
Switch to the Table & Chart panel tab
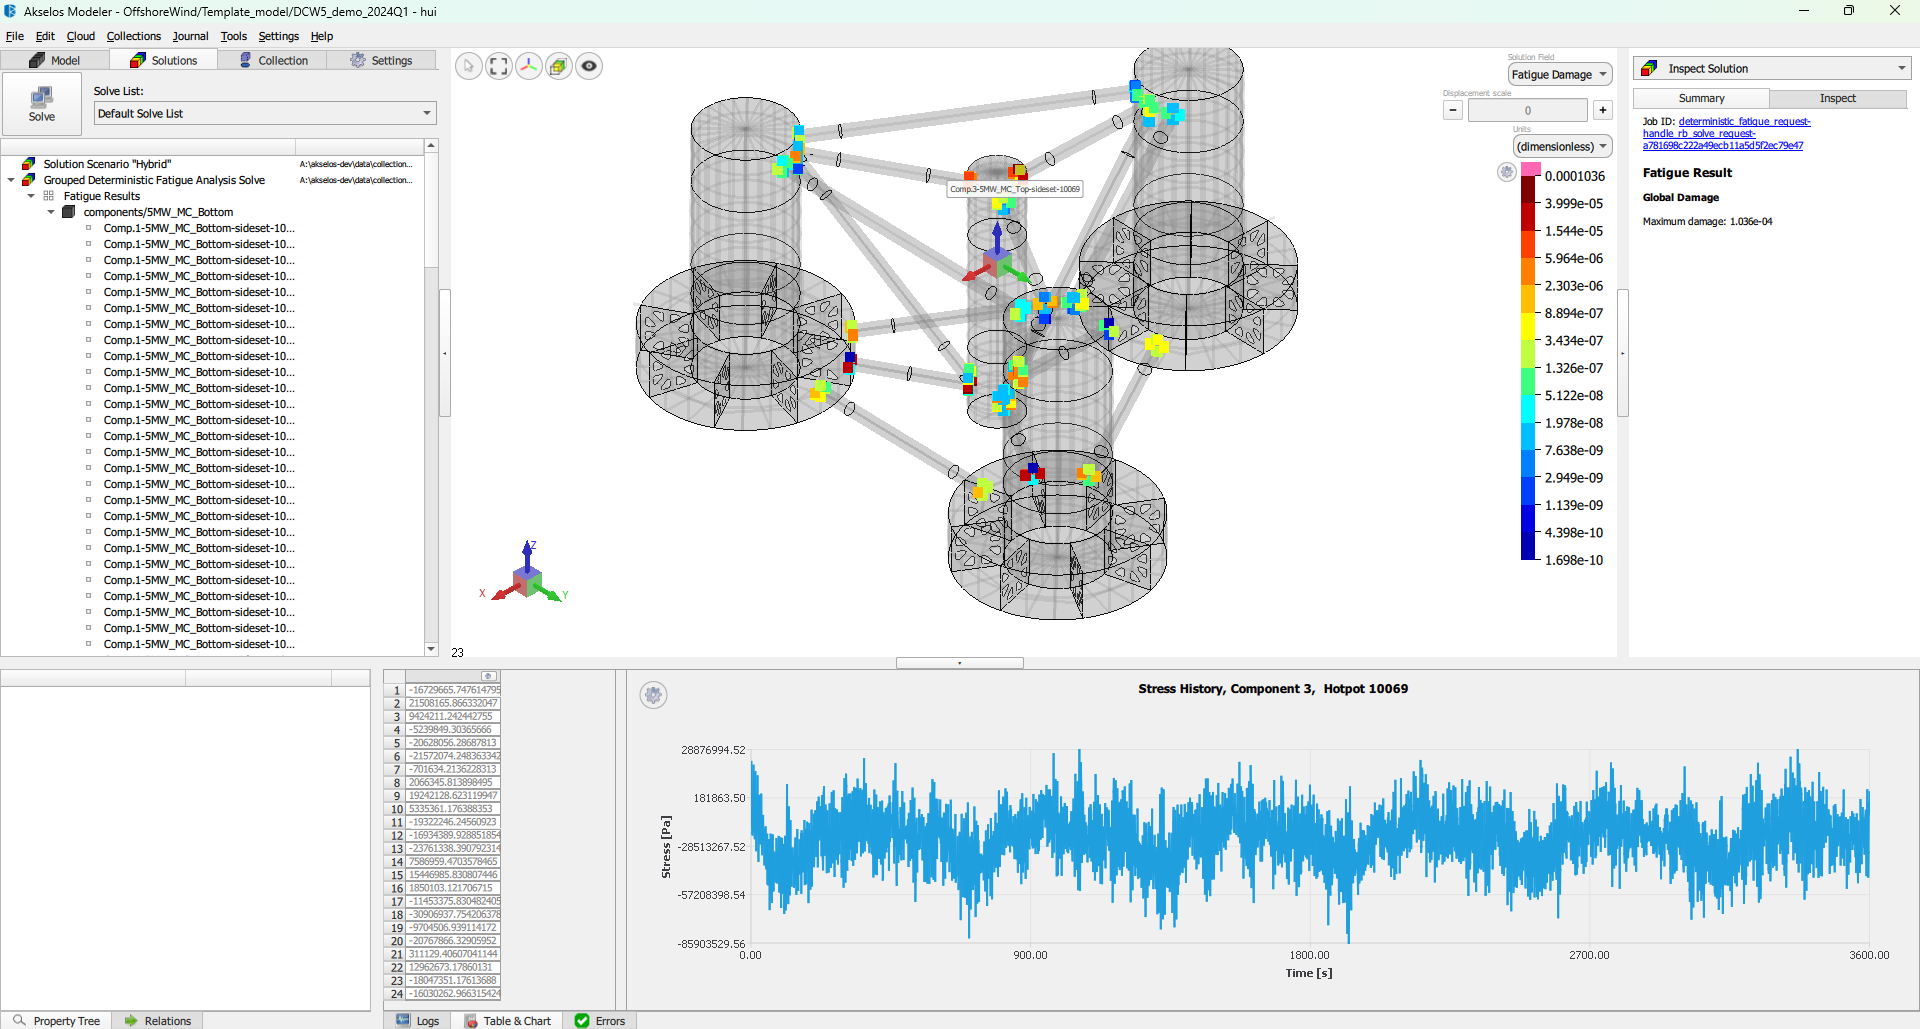click(x=508, y=1020)
